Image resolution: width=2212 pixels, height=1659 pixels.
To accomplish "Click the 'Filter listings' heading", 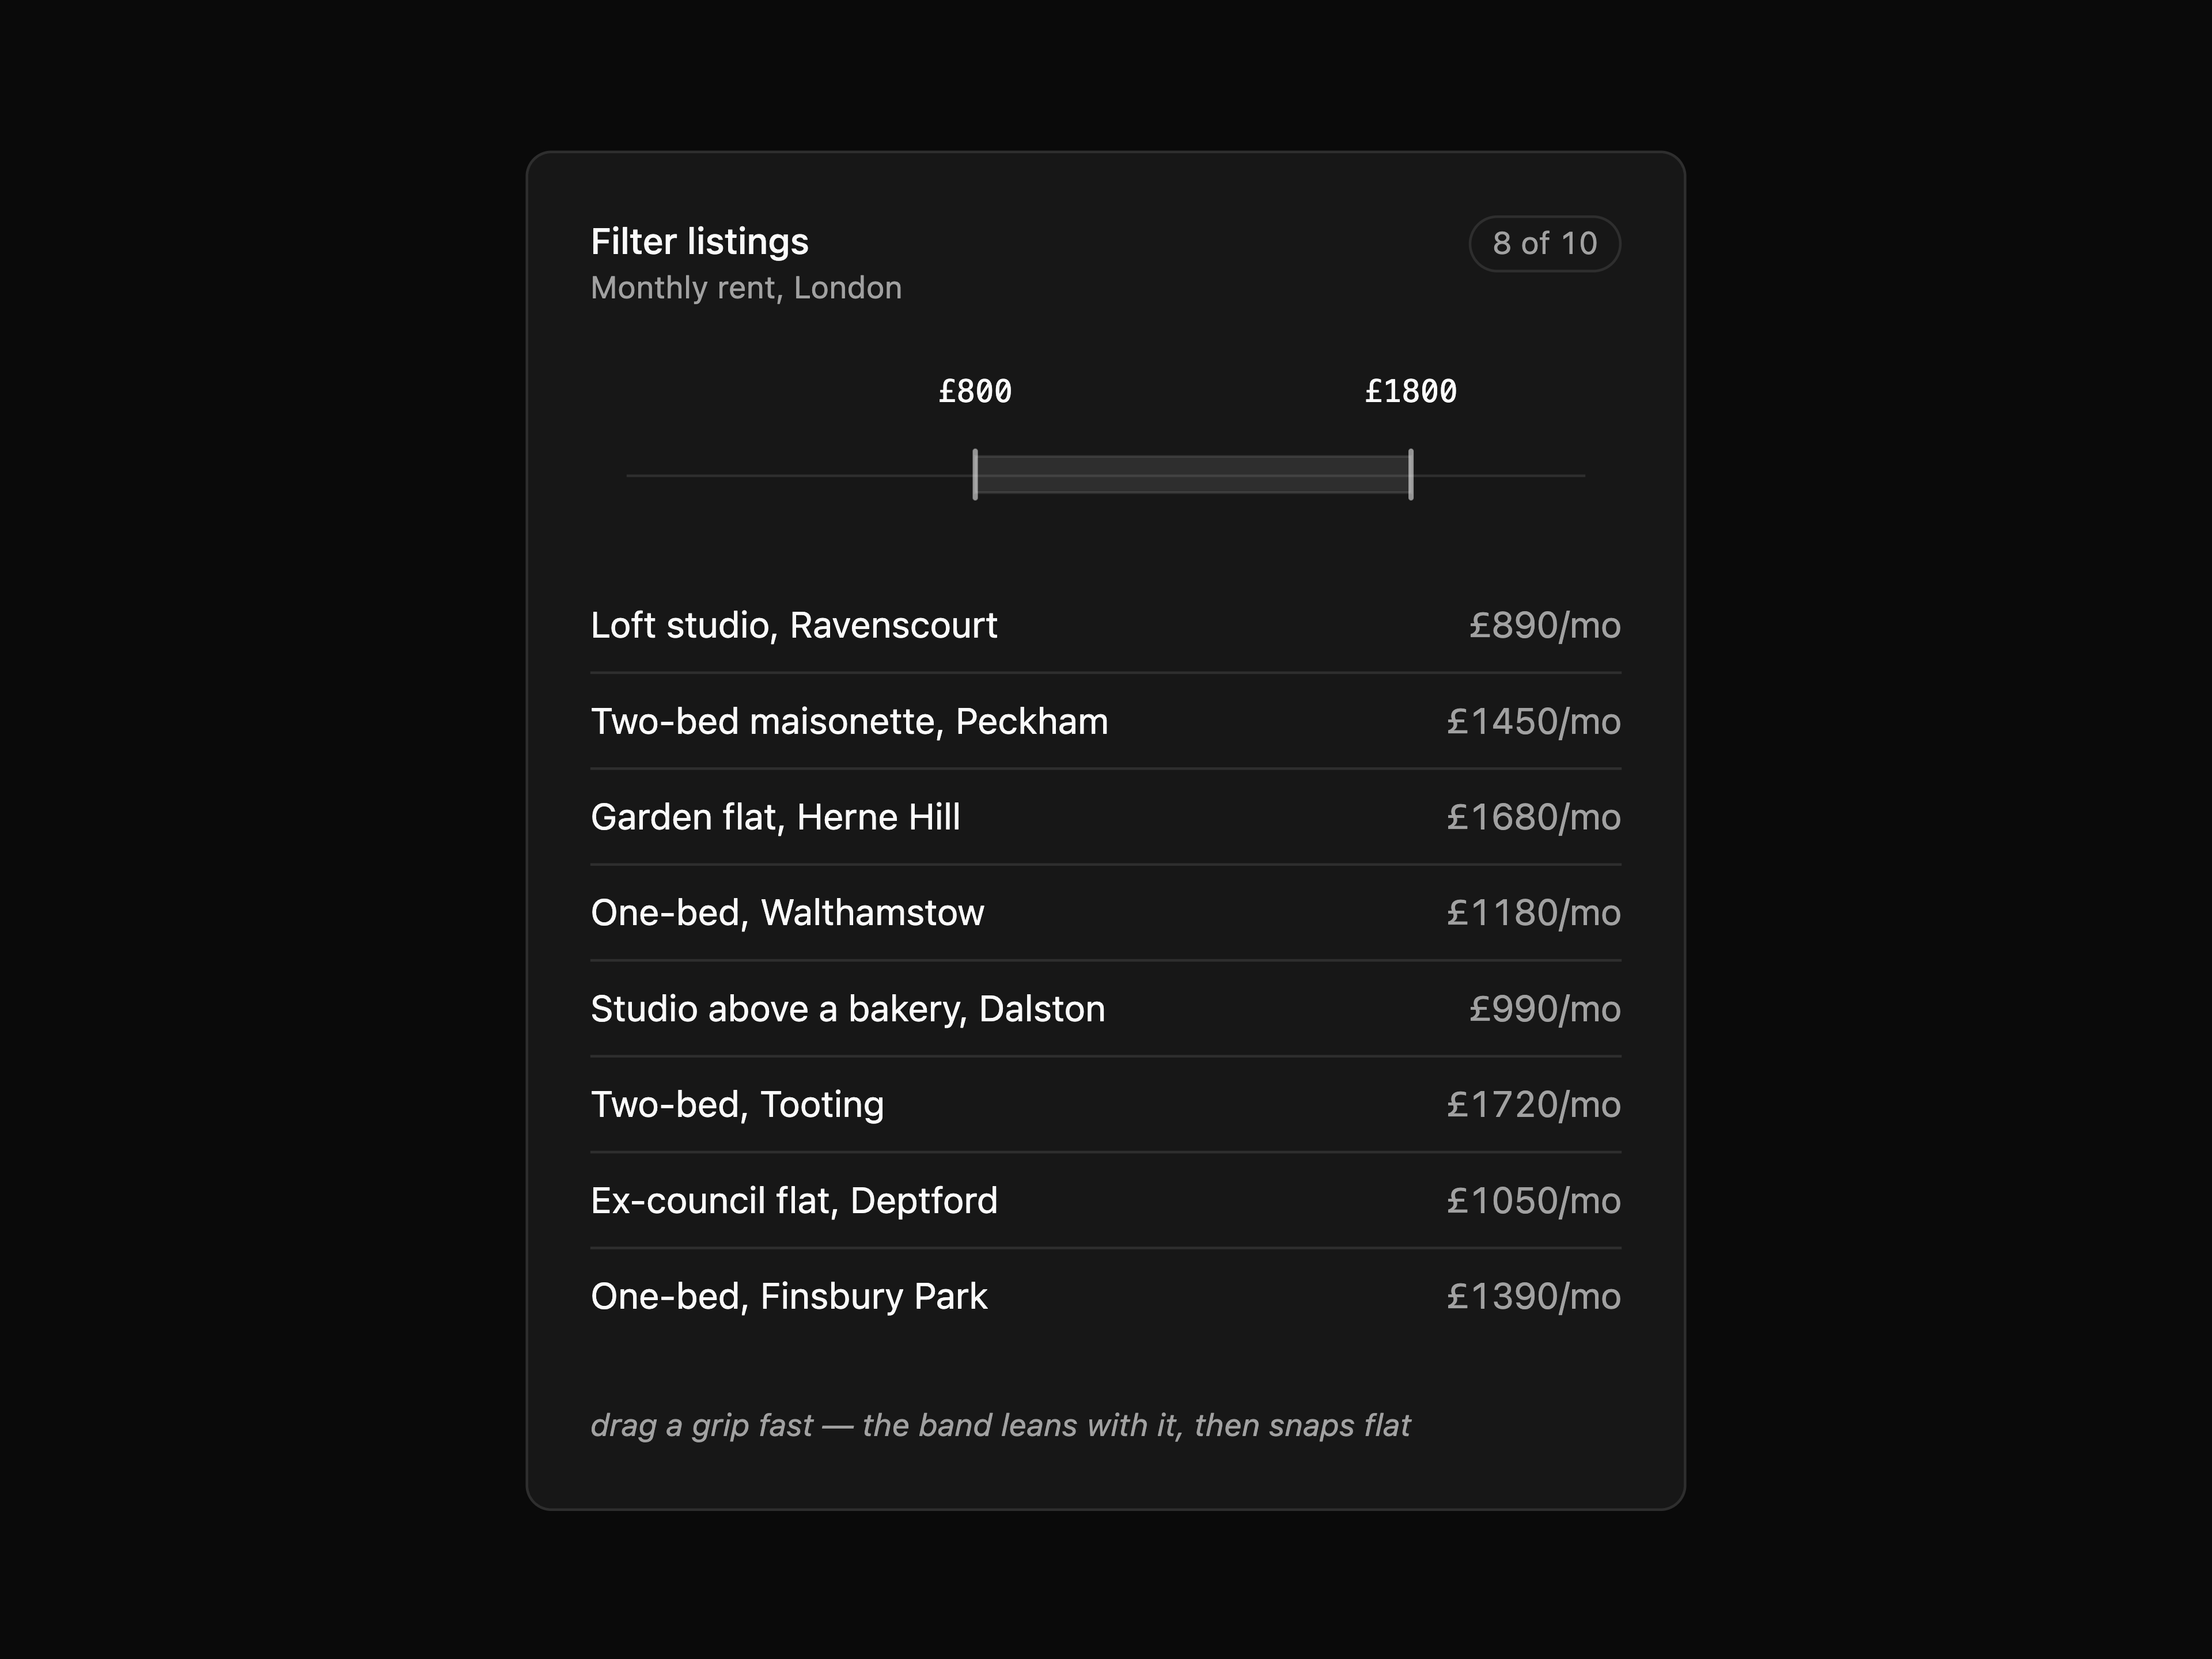I will pos(699,243).
